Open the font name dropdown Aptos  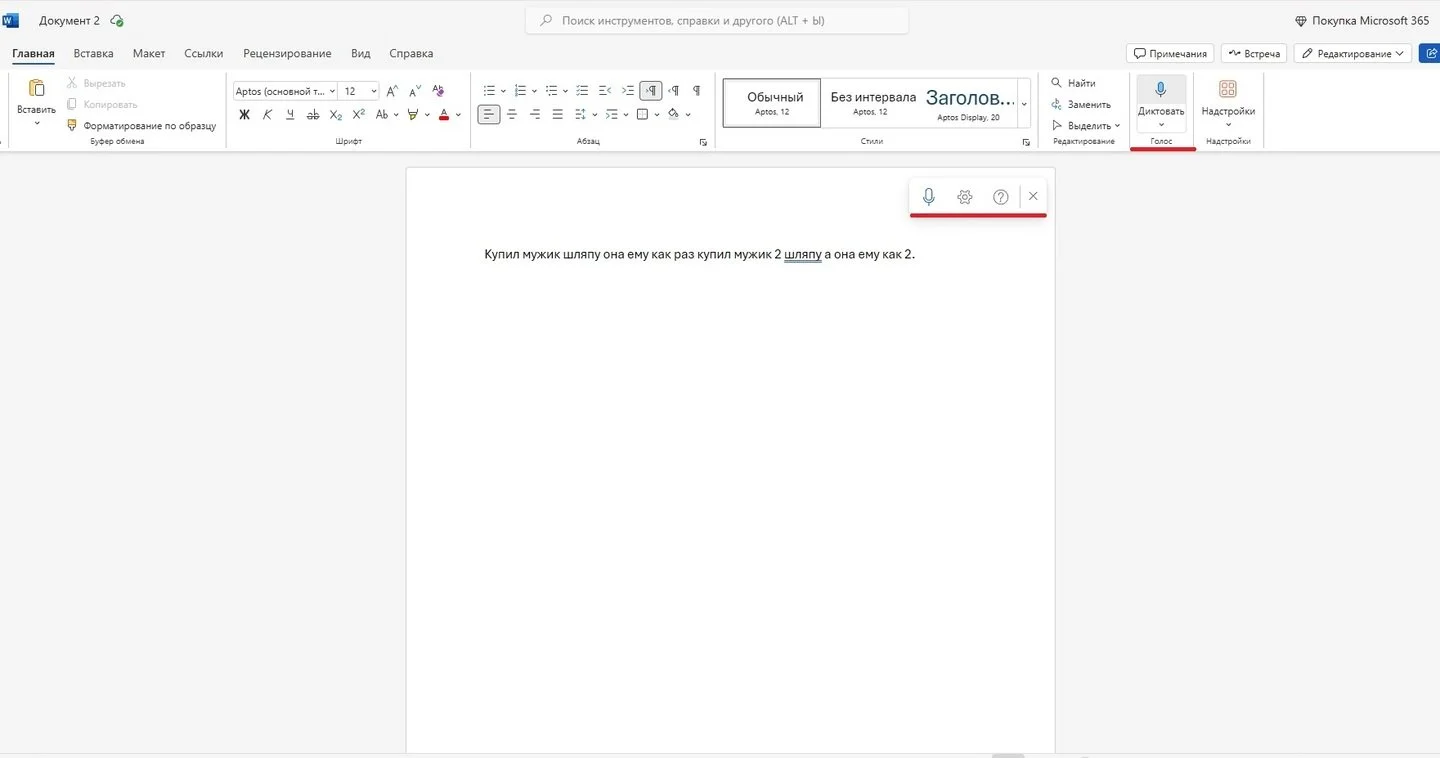[285, 91]
